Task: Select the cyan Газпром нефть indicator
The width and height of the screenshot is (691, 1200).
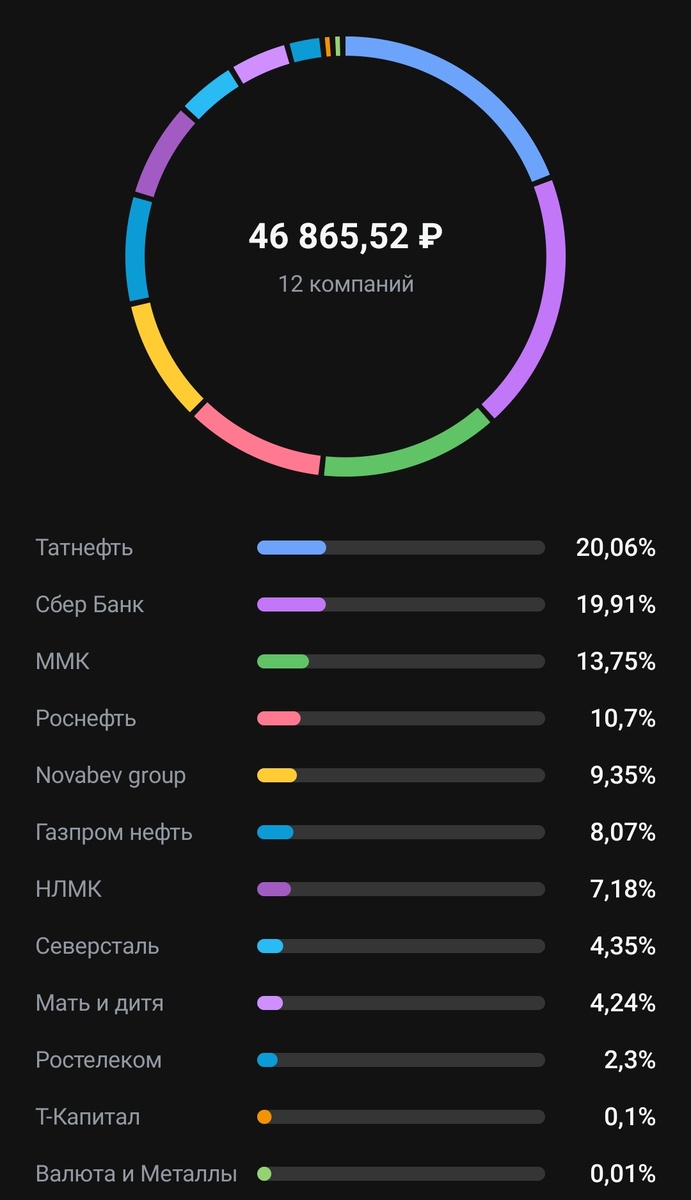Action: point(268,832)
